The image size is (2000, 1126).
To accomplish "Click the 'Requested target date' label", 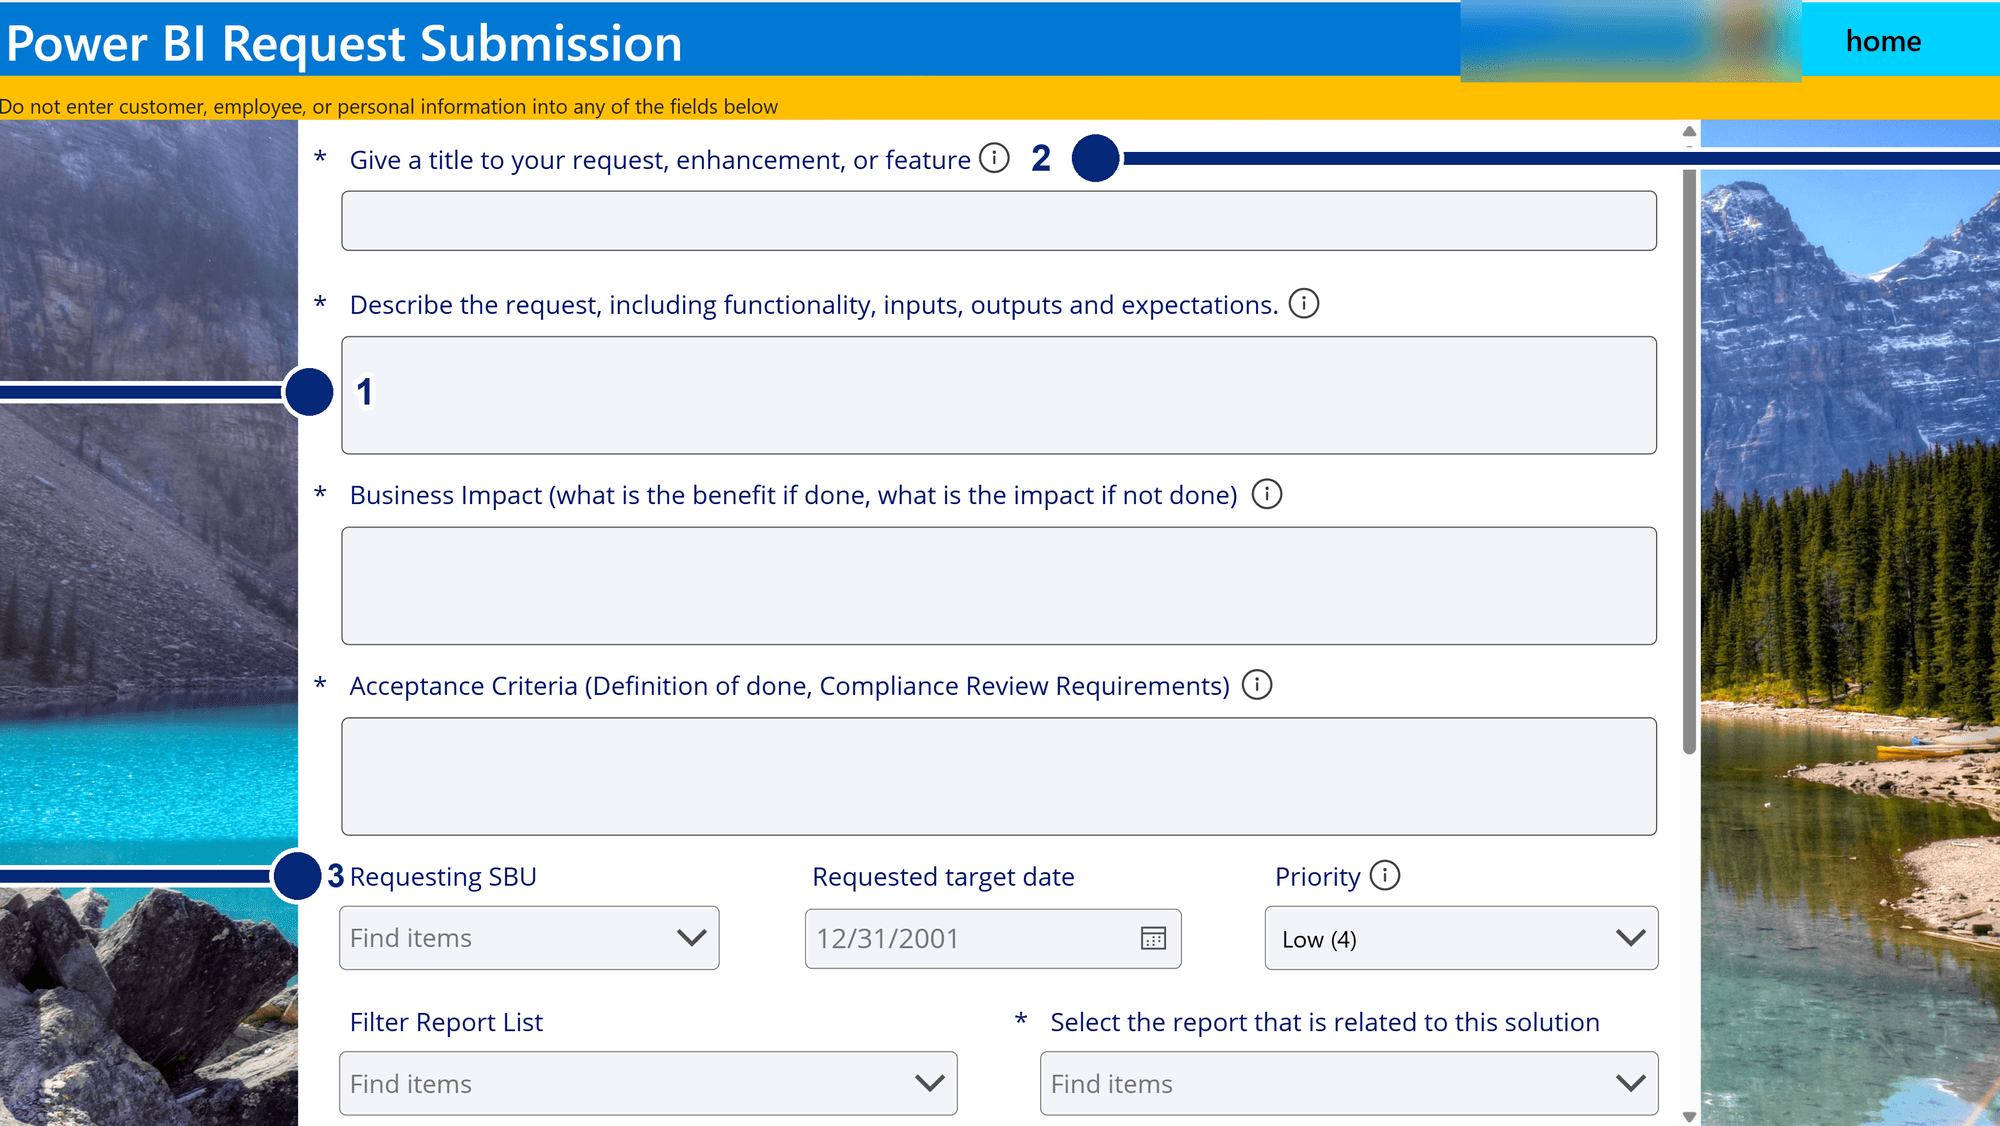I will click(943, 877).
